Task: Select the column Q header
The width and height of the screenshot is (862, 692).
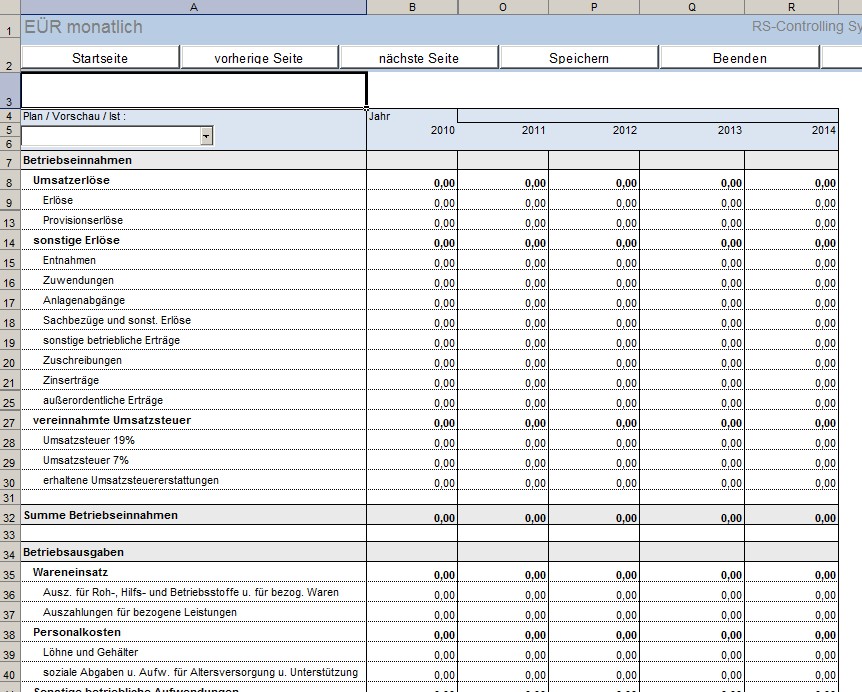Action: point(692,7)
